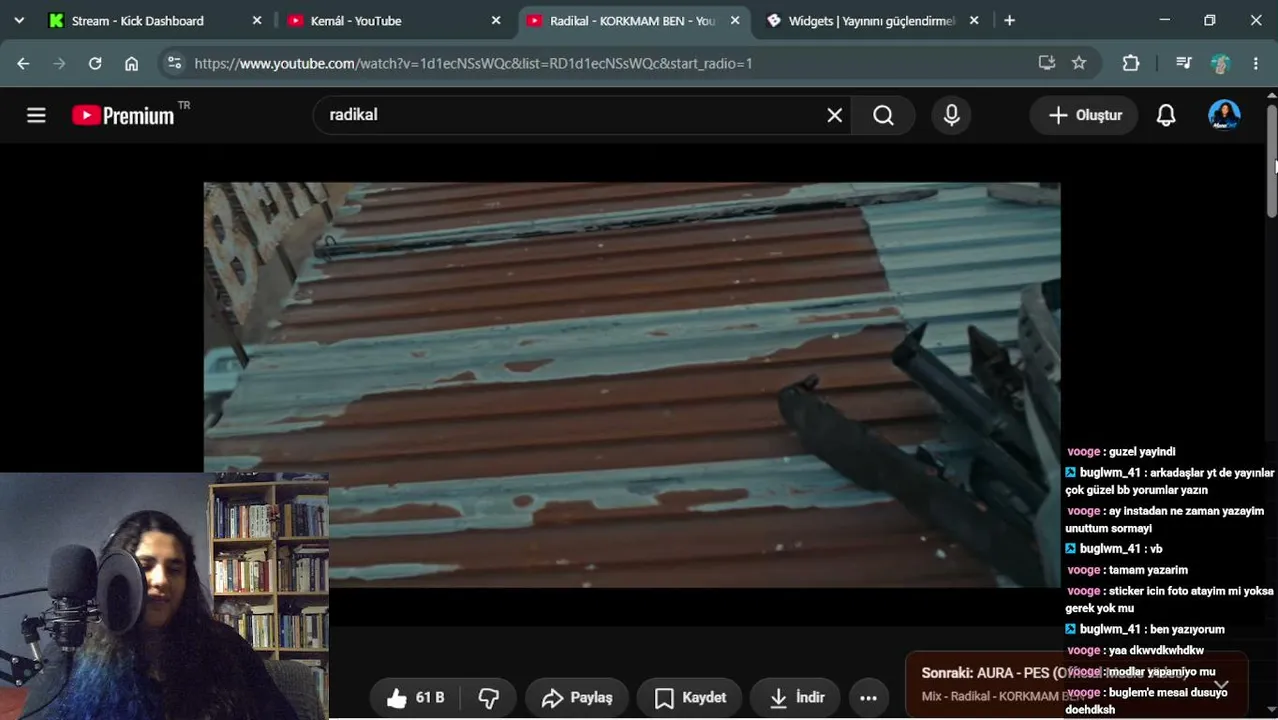Open YouTube notifications bell
Image resolution: width=1278 pixels, height=720 pixels.
[x=1166, y=115]
